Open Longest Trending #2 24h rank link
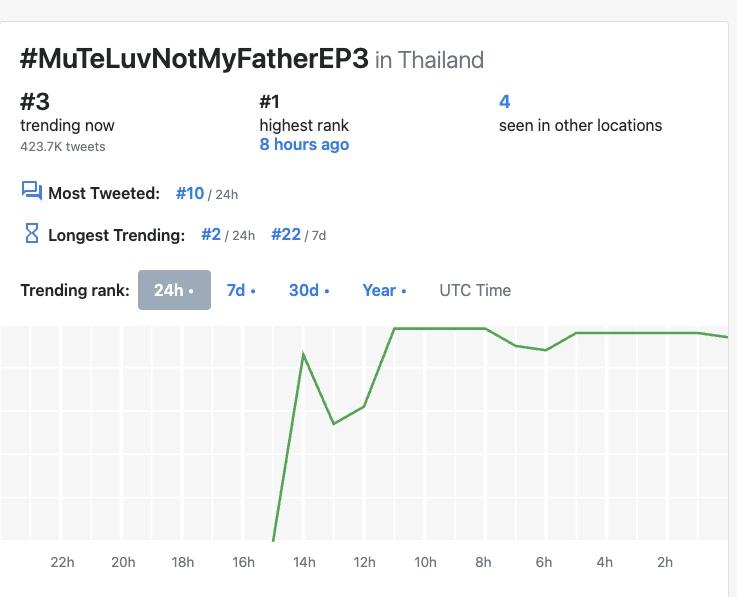 point(211,234)
